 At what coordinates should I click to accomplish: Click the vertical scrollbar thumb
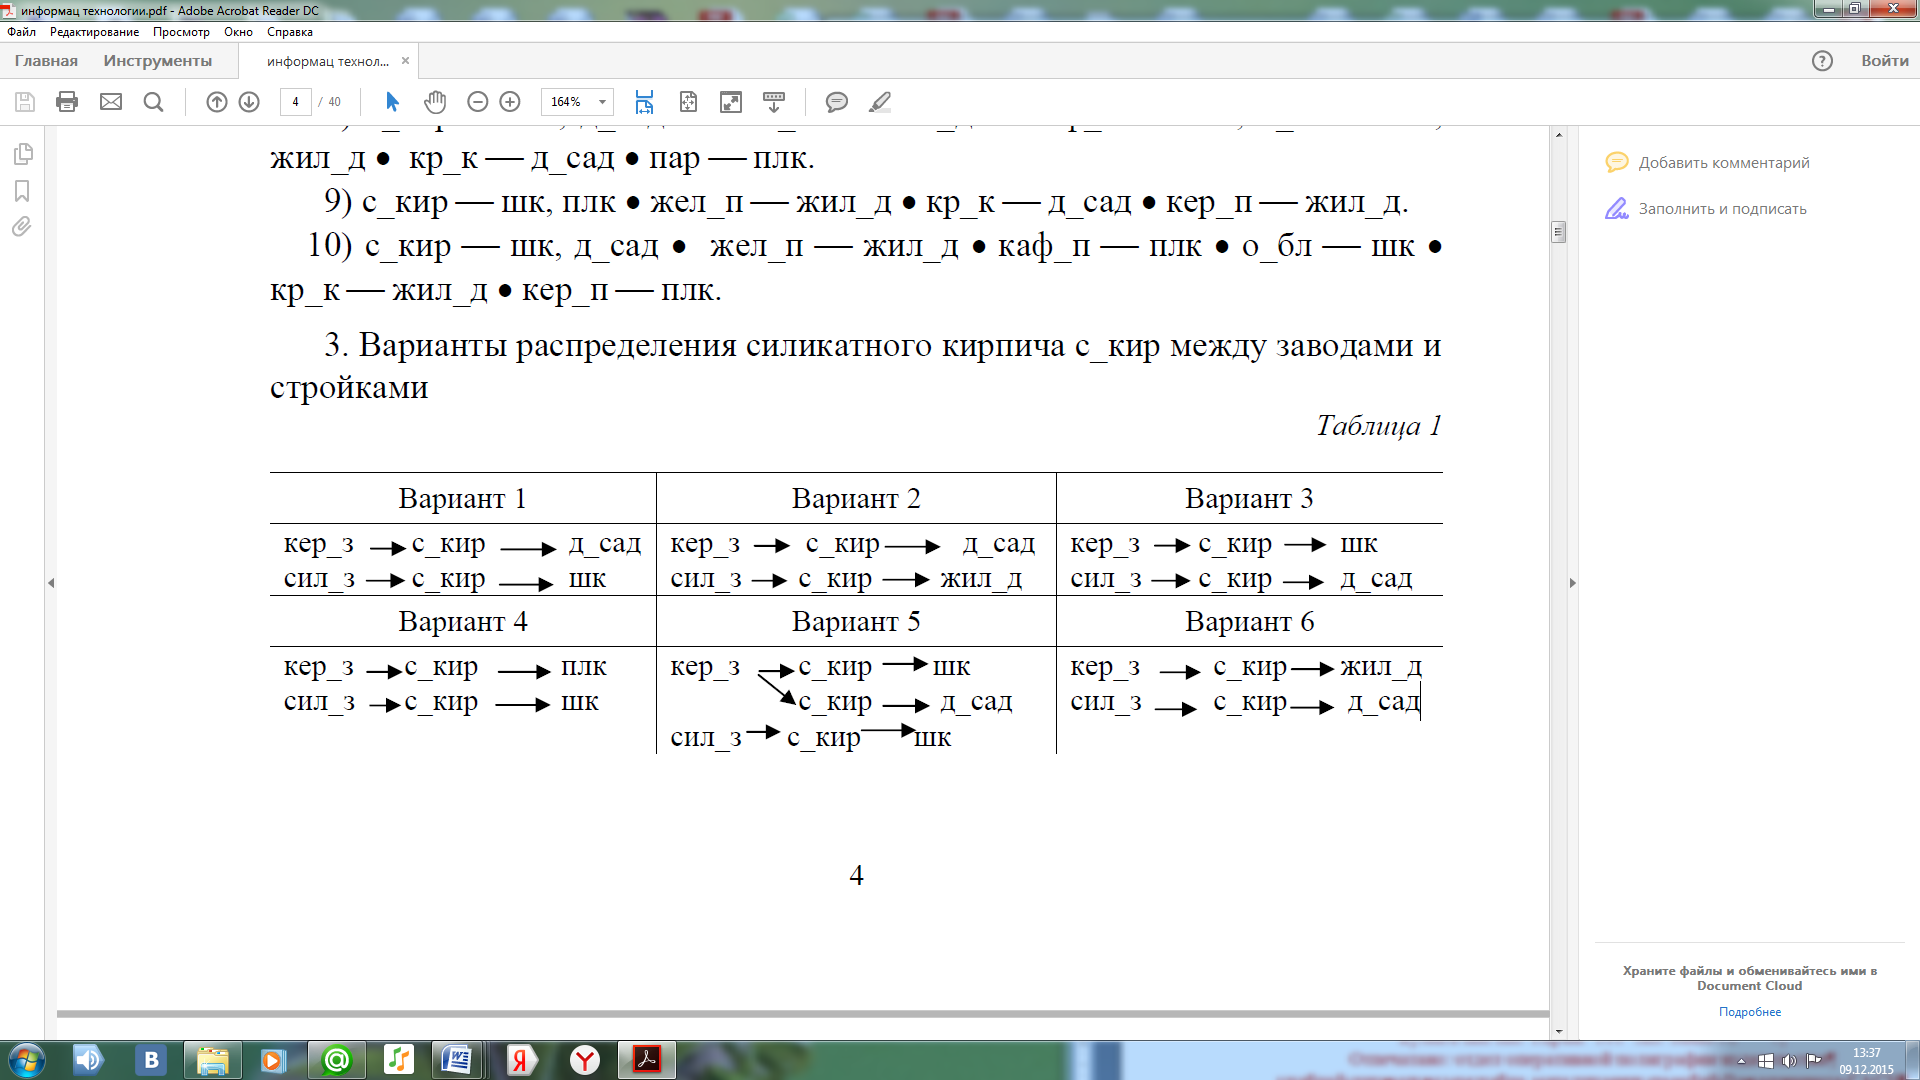coord(1558,232)
